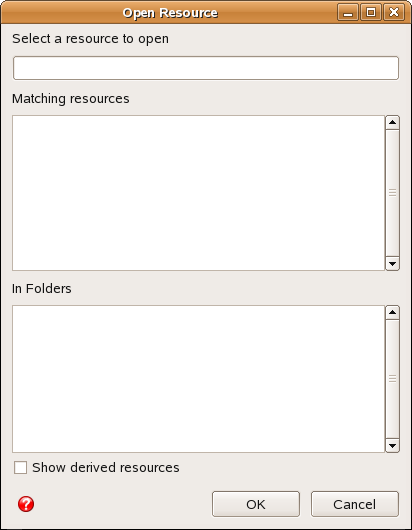Maximize the Open Resource dialog window
This screenshot has width=412, height=530.
tap(371, 13)
